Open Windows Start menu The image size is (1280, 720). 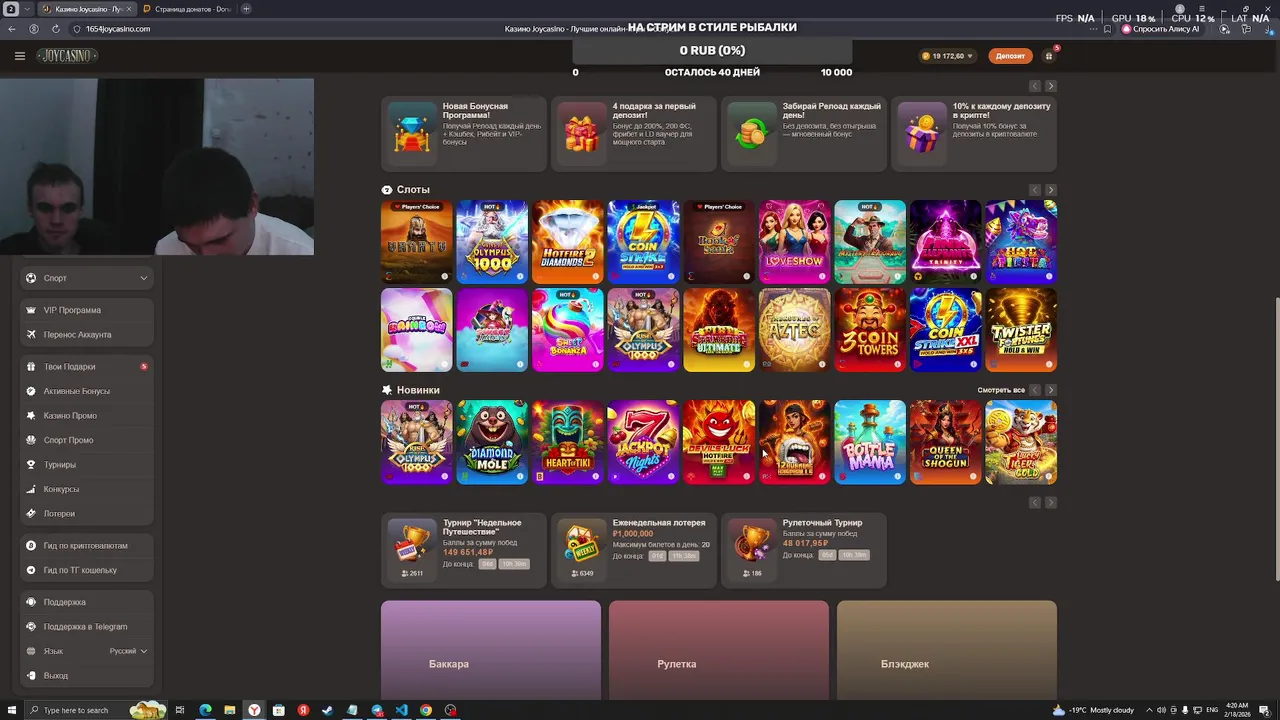(12, 710)
